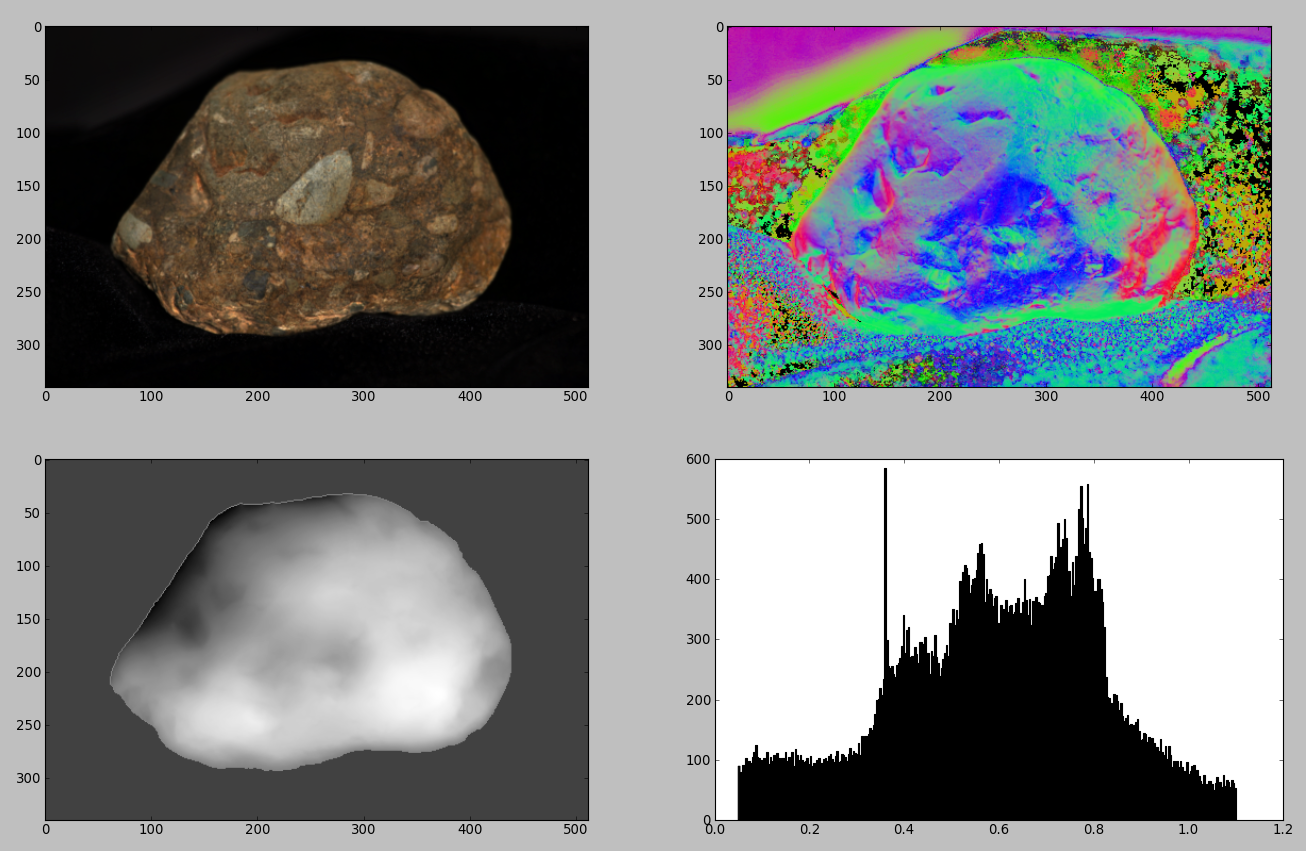The height and width of the screenshot is (851, 1306).
Task: Click the "0.2" label on histogram x-axis
Action: 810,830
